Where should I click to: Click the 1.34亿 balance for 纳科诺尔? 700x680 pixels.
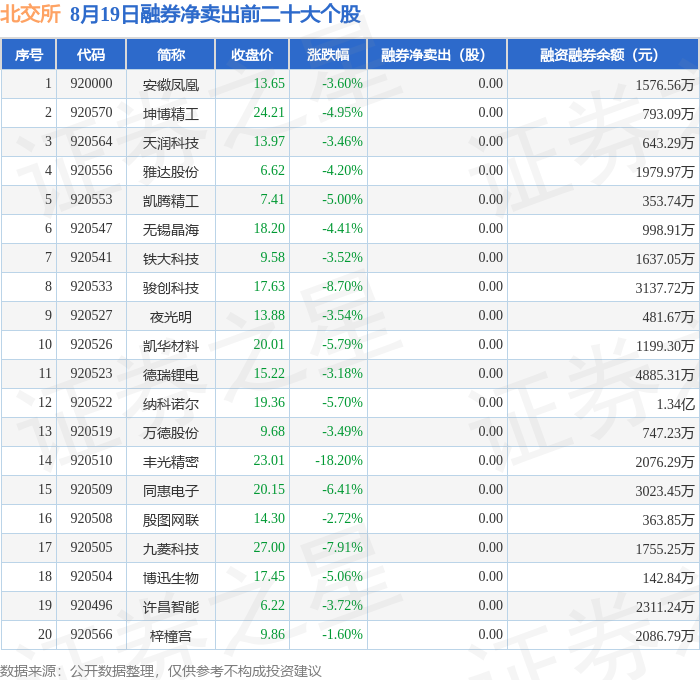[x=675, y=404]
